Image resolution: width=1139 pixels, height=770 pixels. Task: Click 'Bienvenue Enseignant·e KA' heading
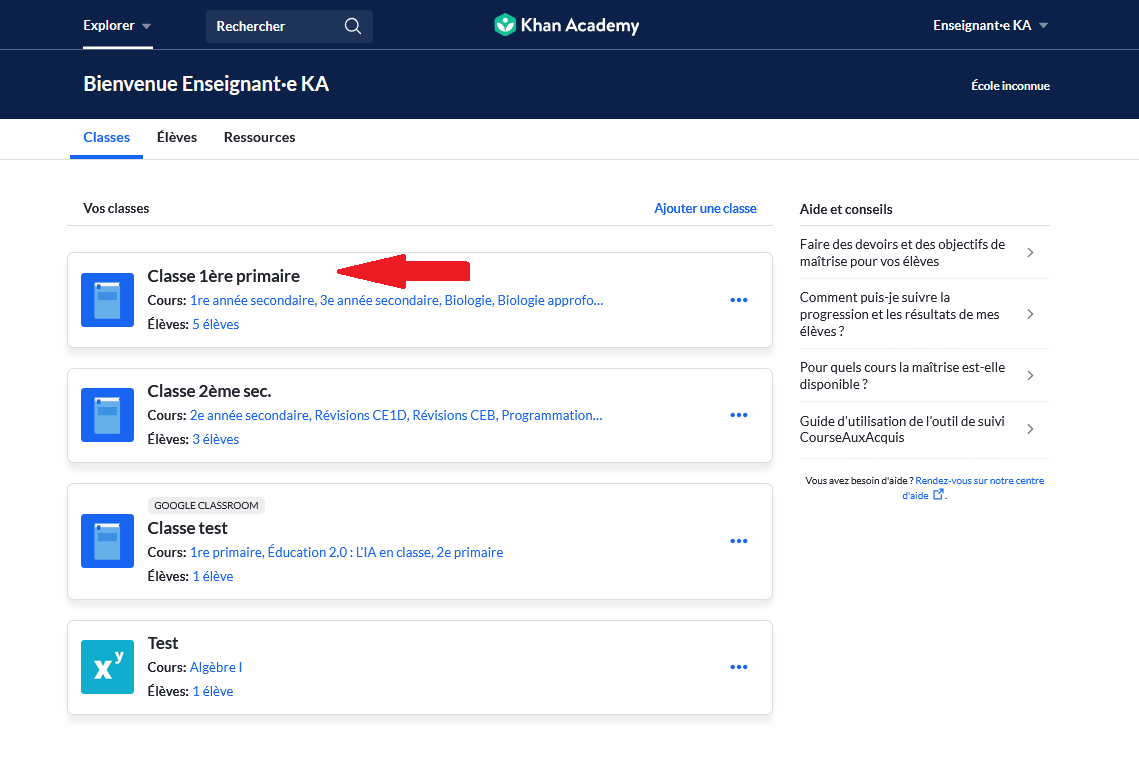pyautogui.click(x=206, y=84)
